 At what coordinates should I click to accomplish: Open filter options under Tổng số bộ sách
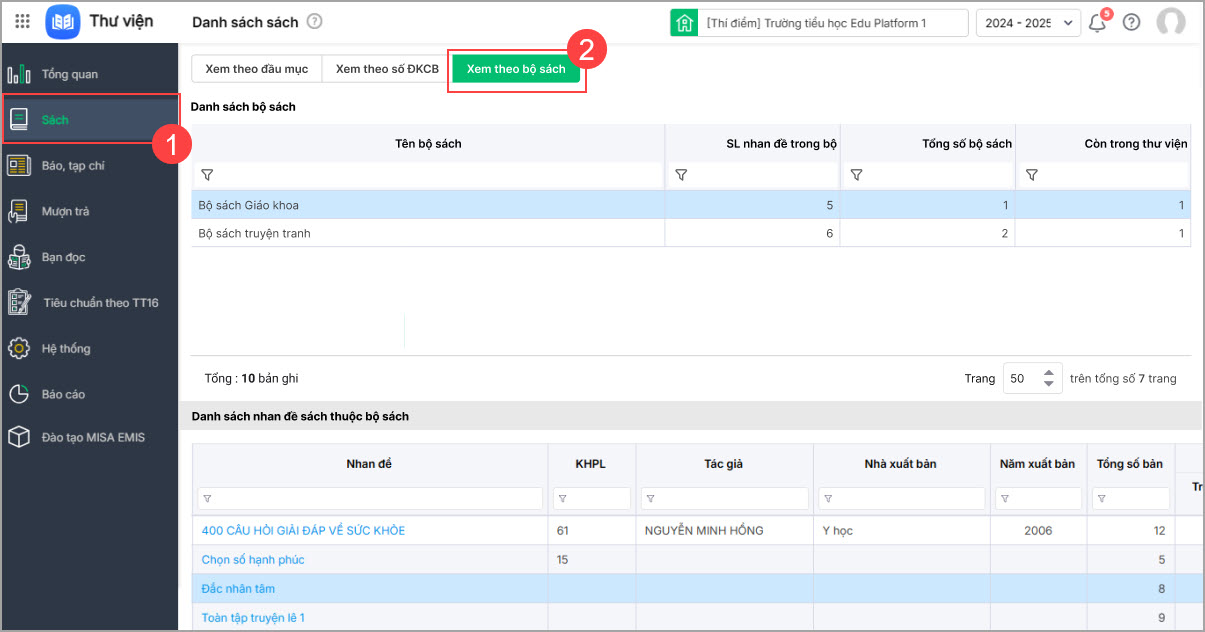[x=856, y=175]
